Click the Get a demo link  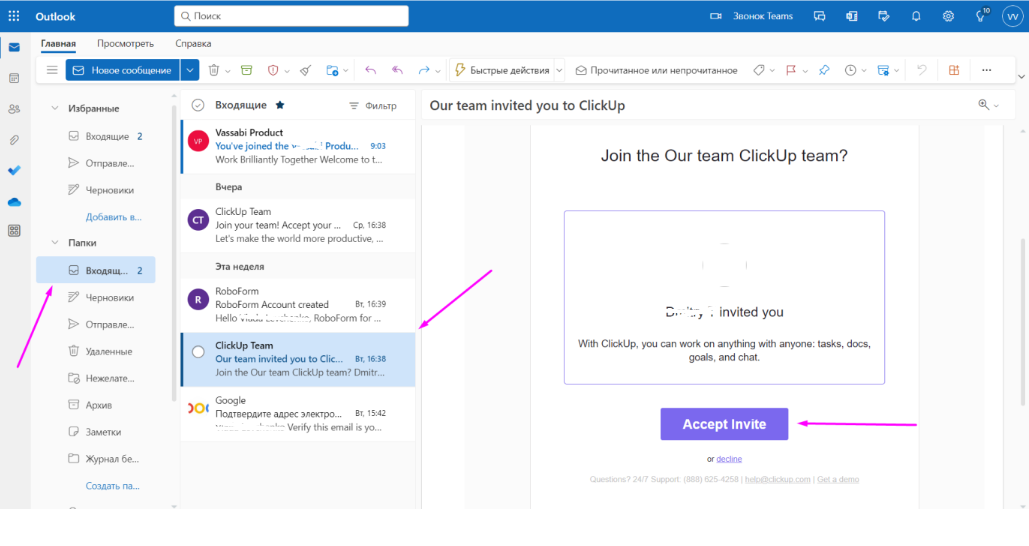[x=838, y=479]
